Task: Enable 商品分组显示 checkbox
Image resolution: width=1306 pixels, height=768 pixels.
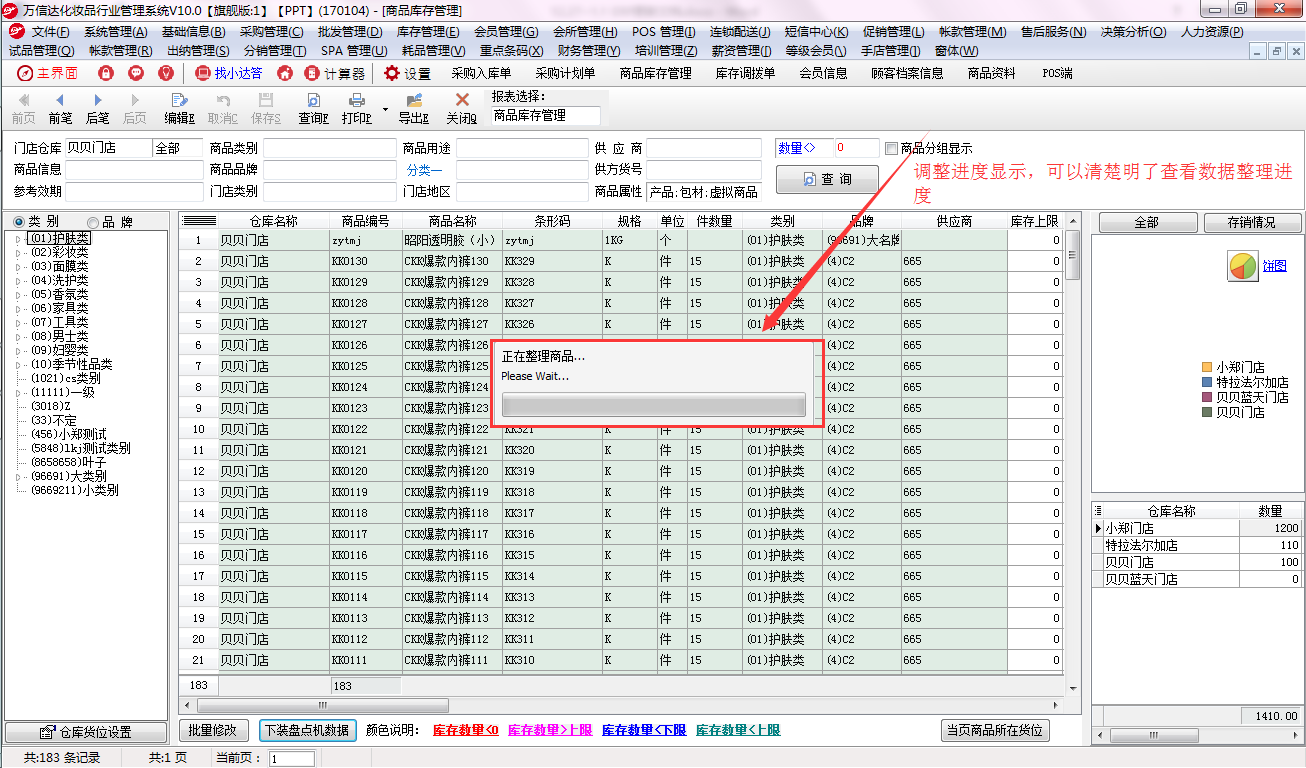Action: [x=892, y=148]
